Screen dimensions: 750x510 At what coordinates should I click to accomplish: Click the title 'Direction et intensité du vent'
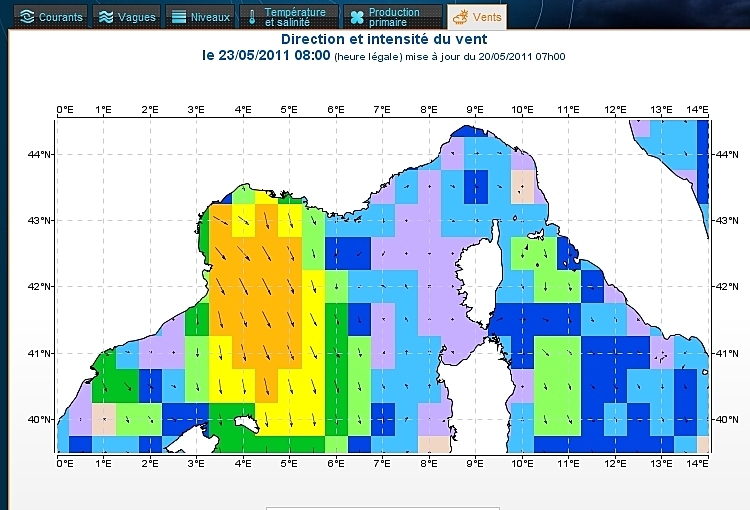pyautogui.click(x=384, y=39)
